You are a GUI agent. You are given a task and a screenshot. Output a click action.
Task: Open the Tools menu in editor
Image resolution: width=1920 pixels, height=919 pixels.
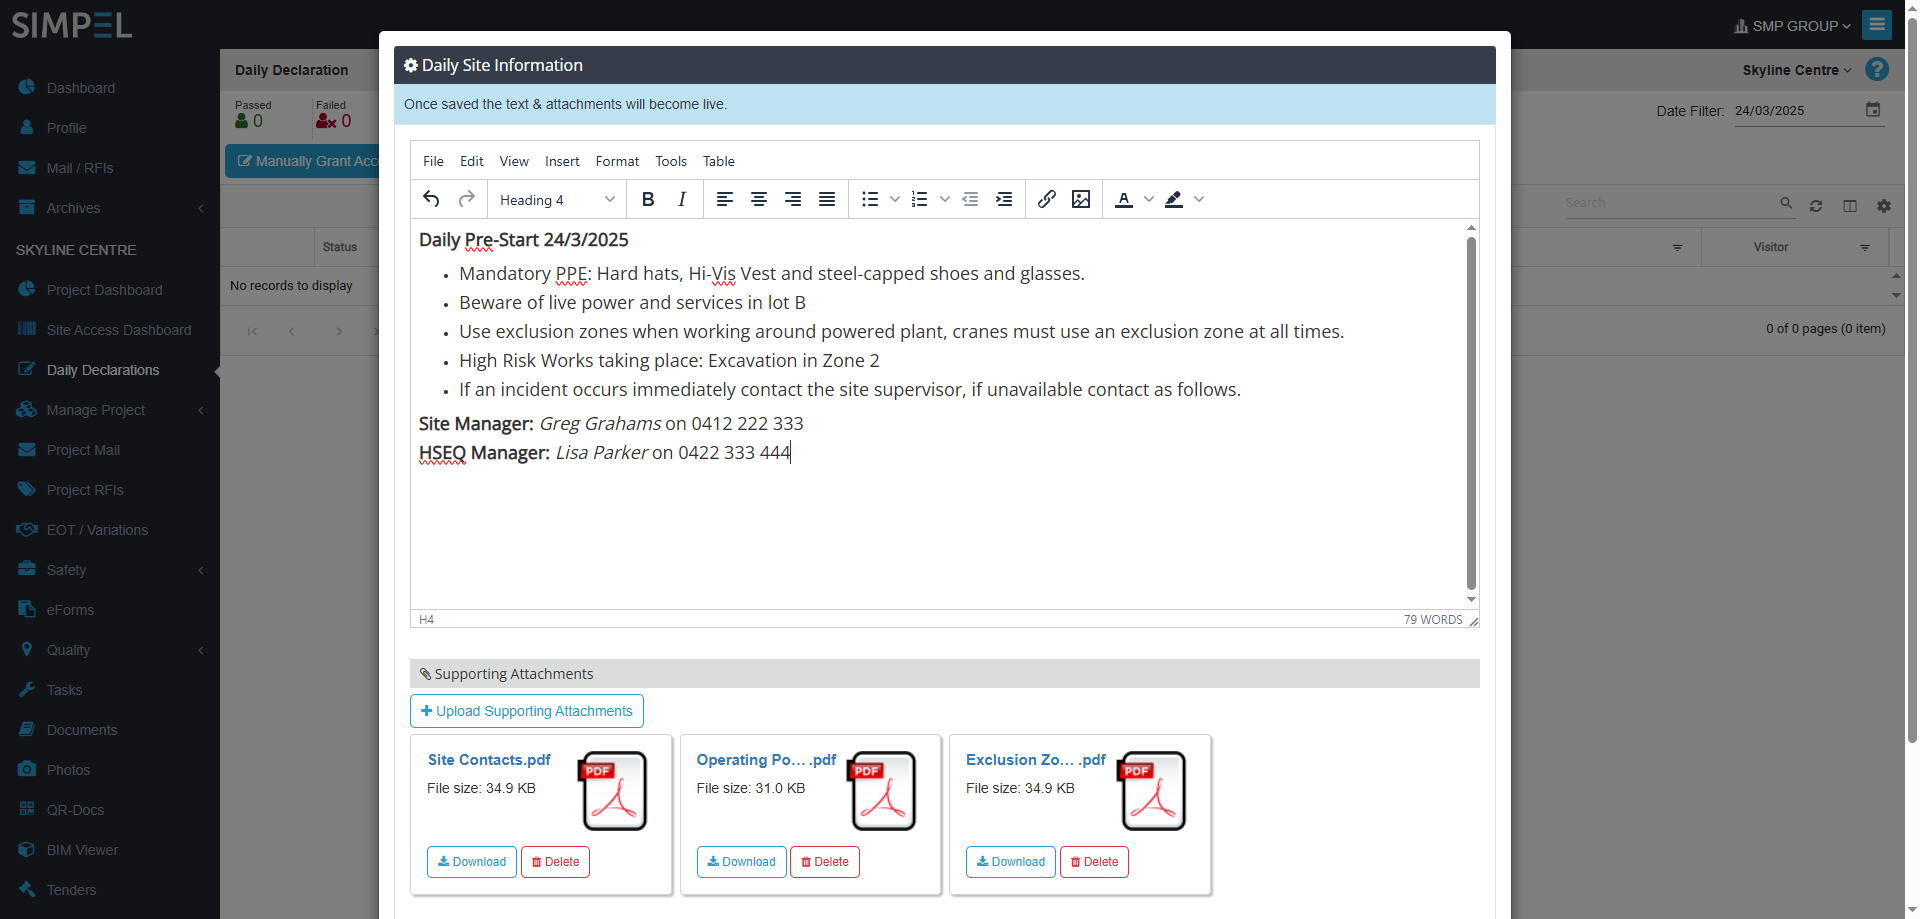pos(671,161)
